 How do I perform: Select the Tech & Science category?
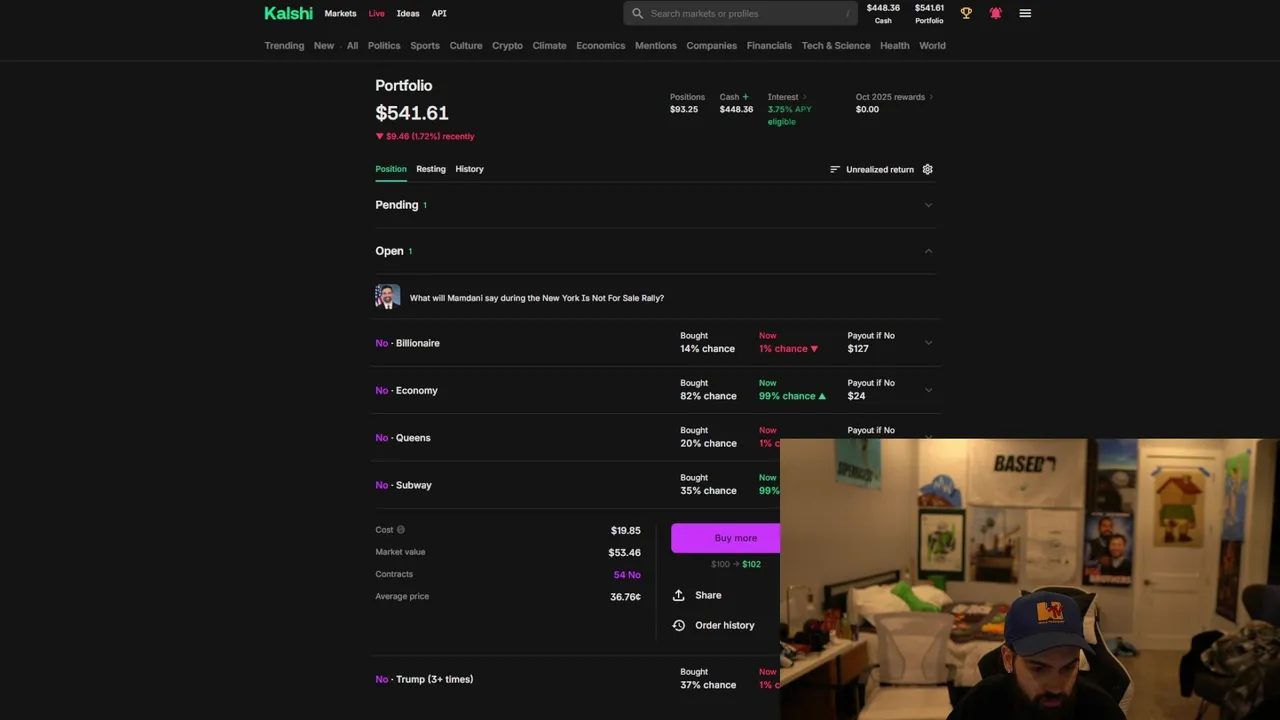pyautogui.click(x=836, y=45)
